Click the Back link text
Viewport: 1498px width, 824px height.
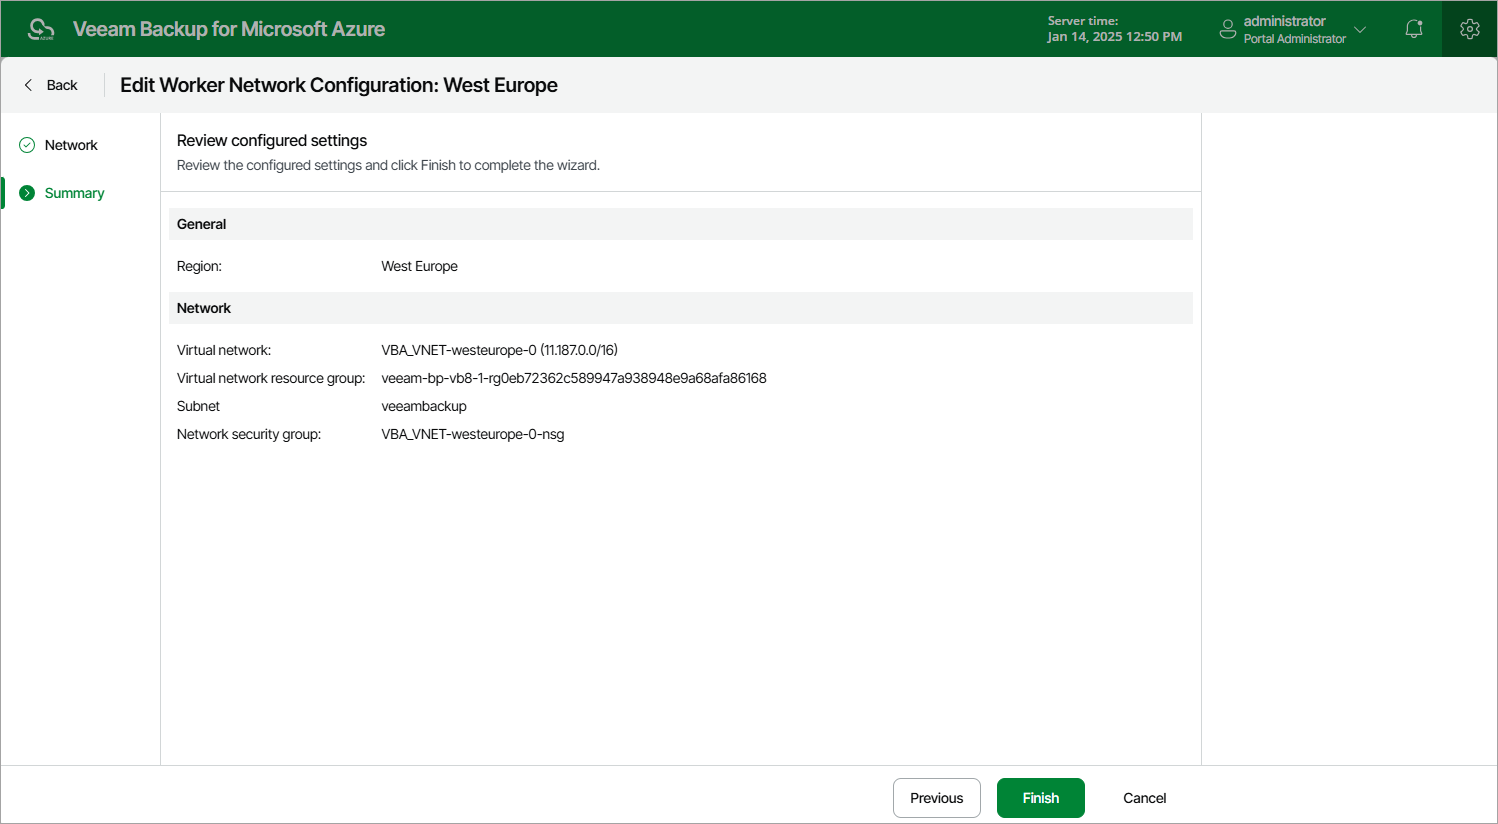click(x=62, y=85)
